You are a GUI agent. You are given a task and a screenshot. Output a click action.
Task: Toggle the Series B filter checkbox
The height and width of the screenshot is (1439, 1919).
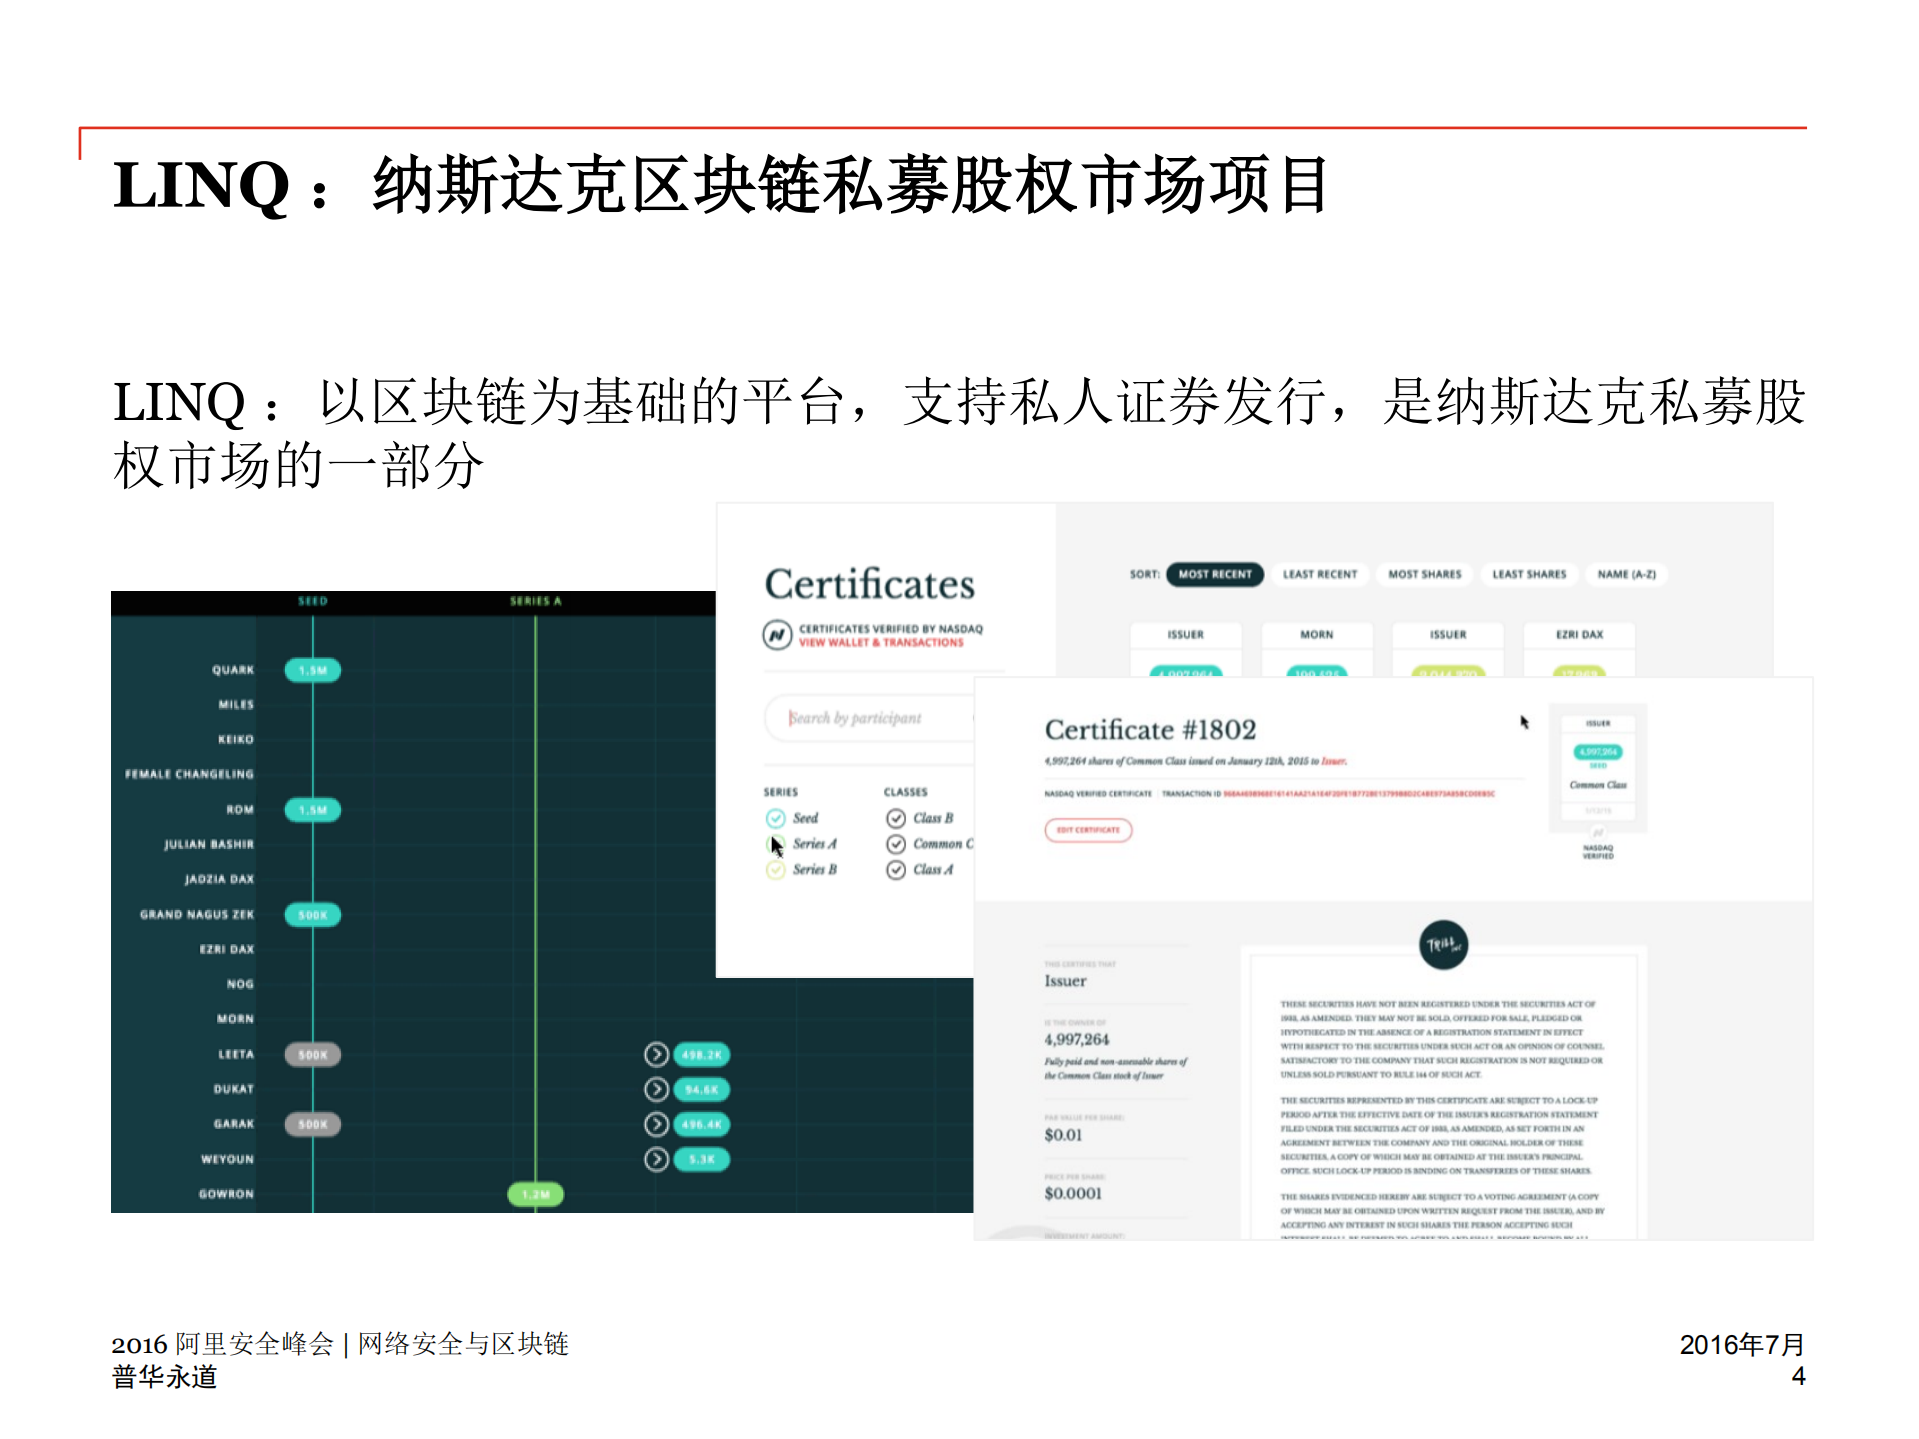tap(776, 869)
